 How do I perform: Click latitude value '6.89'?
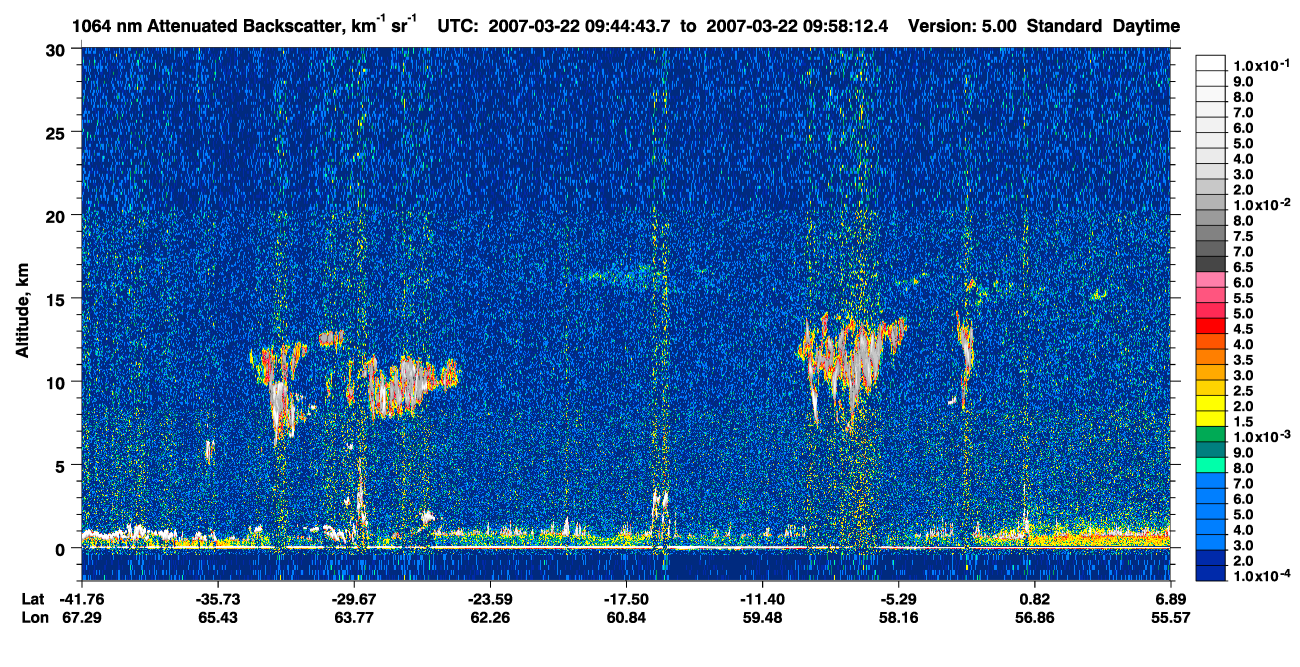pos(1170,599)
